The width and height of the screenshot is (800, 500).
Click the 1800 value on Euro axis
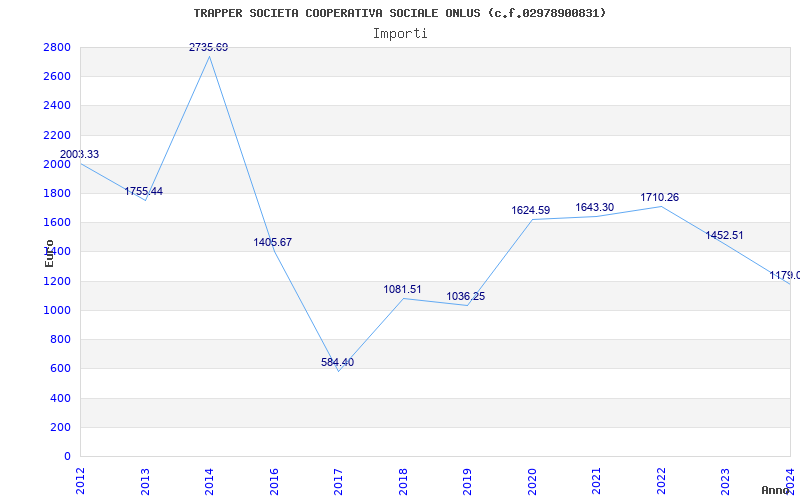(x=57, y=193)
